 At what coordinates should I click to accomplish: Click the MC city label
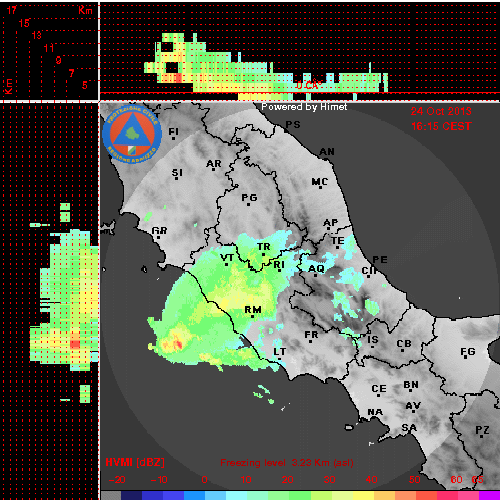(x=320, y=182)
